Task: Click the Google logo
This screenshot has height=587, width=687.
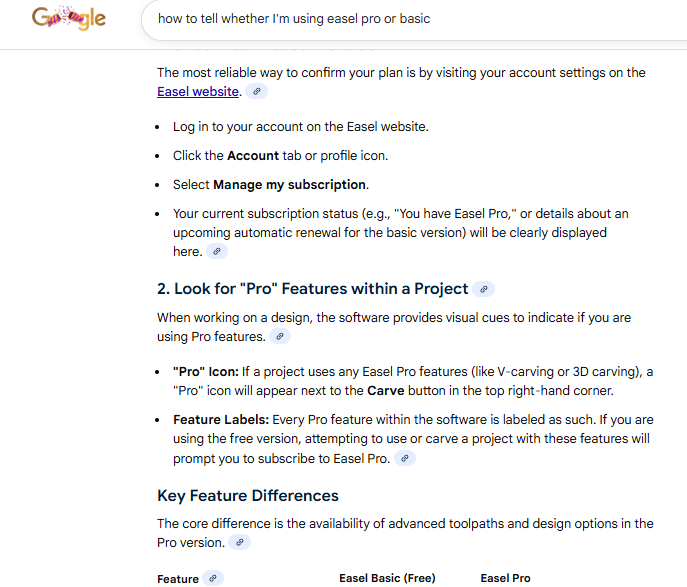Action: [68, 19]
